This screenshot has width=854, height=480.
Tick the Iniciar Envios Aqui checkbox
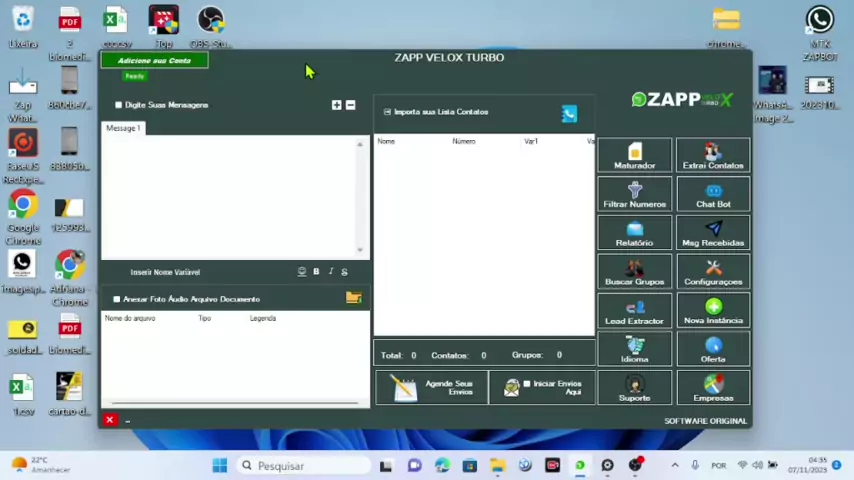(x=527, y=384)
